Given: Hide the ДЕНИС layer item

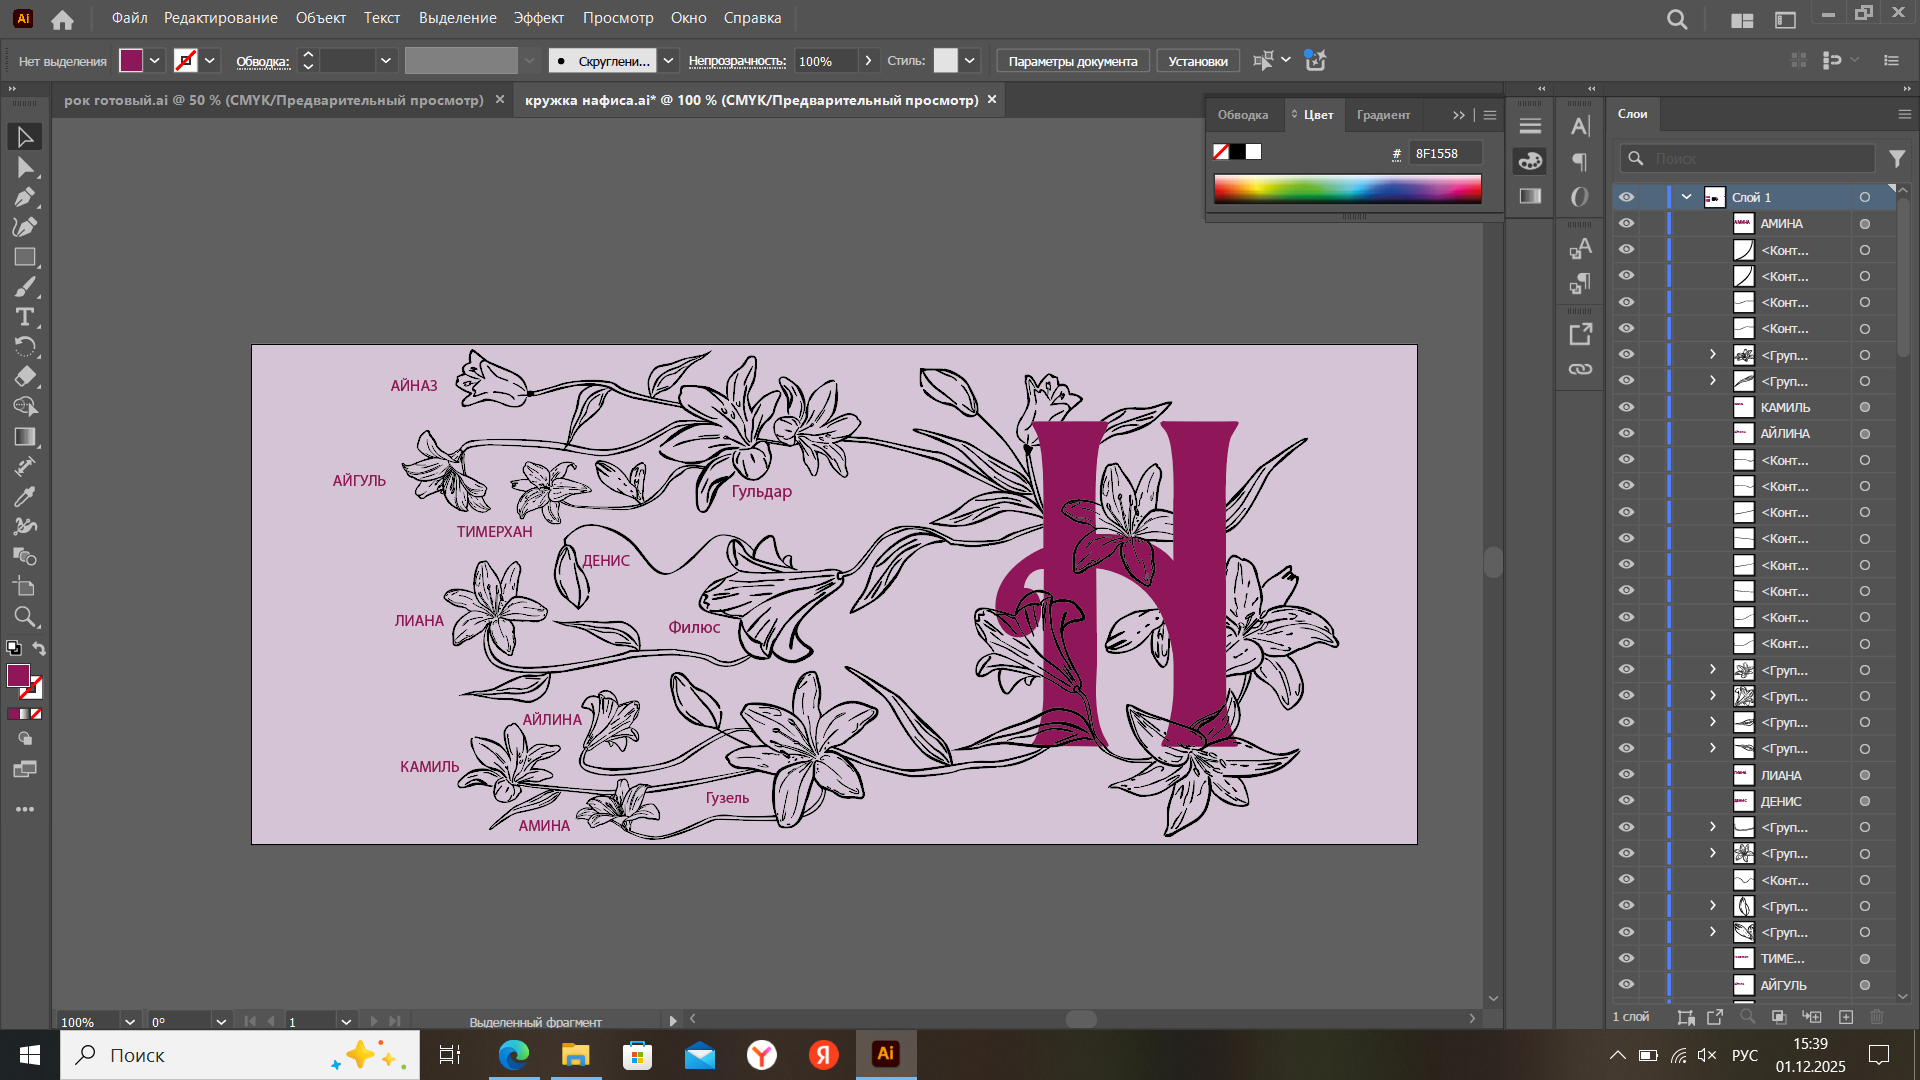Looking at the screenshot, I should (x=1627, y=801).
